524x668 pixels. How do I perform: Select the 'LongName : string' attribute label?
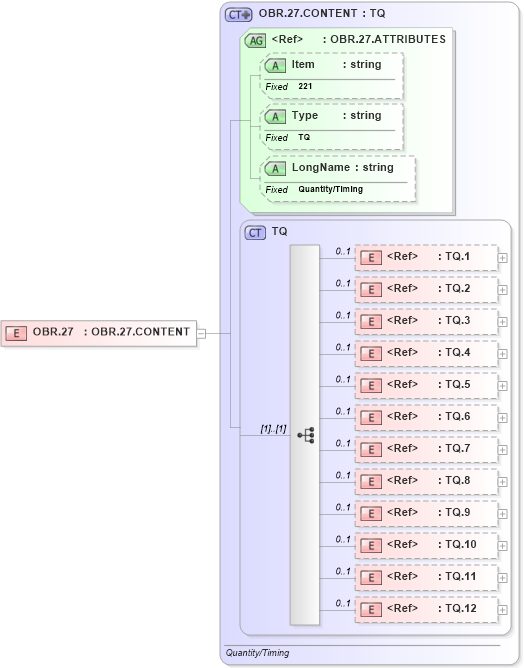(x=343, y=167)
